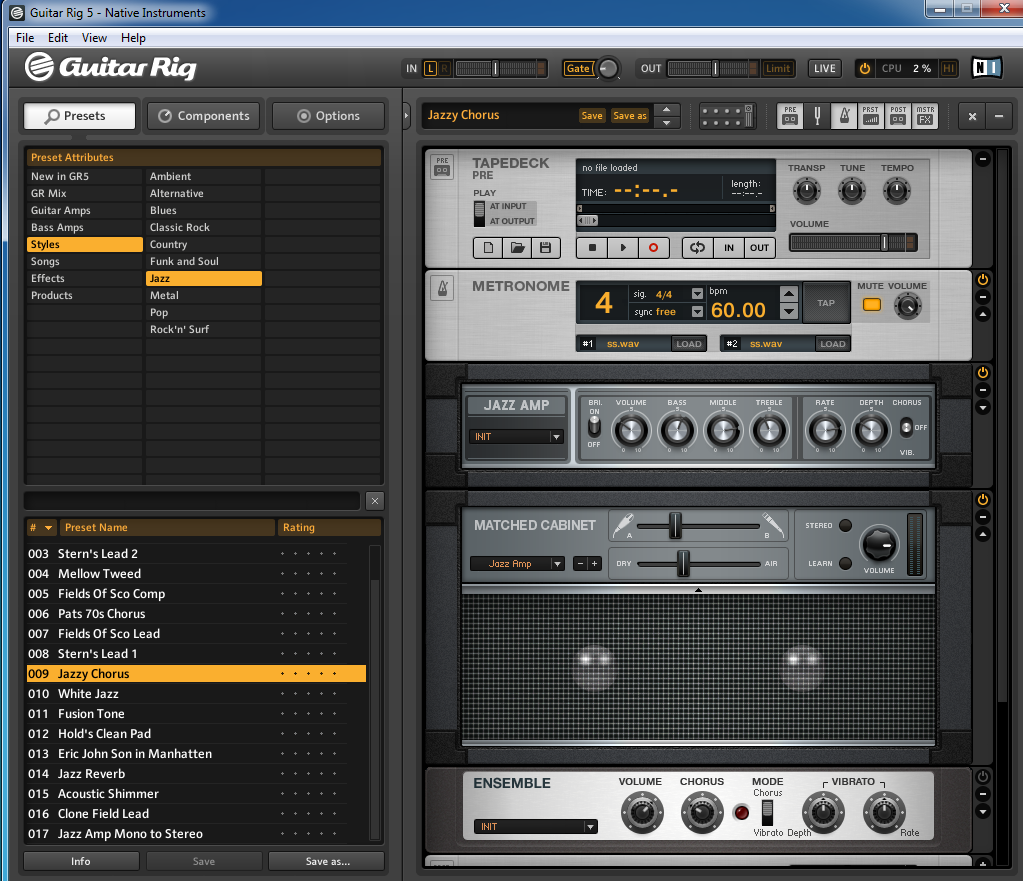The image size is (1023, 881).
Task: Click Tapedeck Pre module icon
Action: pyautogui.click(x=442, y=166)
